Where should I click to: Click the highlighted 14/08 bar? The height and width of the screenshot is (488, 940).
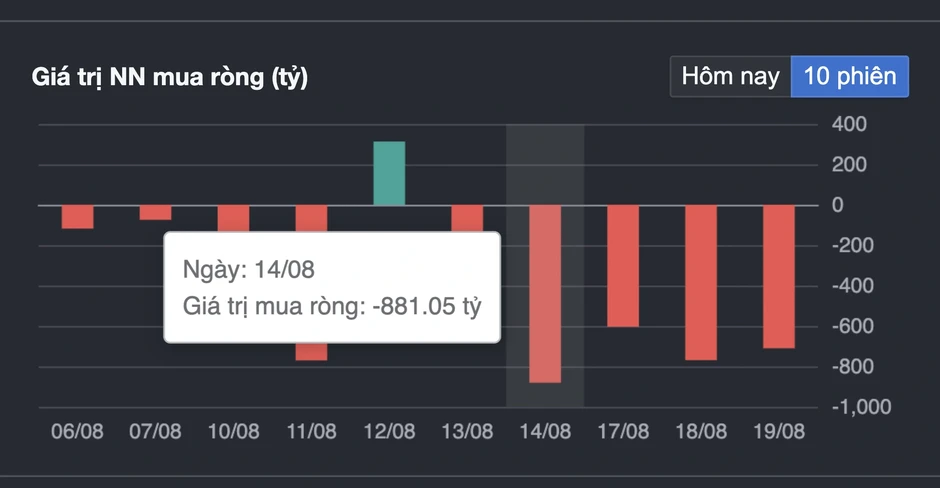click(545, 294)
